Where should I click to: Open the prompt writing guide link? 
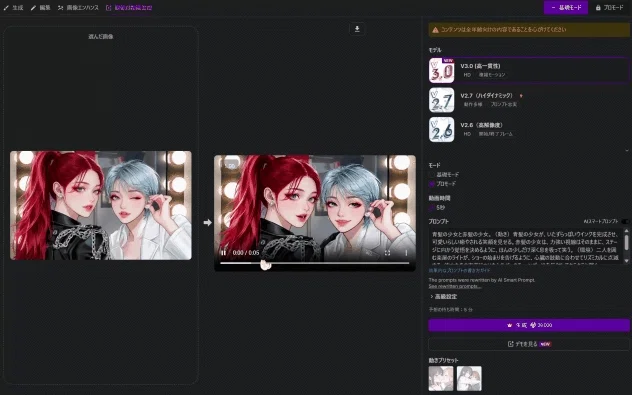[459, 270]
